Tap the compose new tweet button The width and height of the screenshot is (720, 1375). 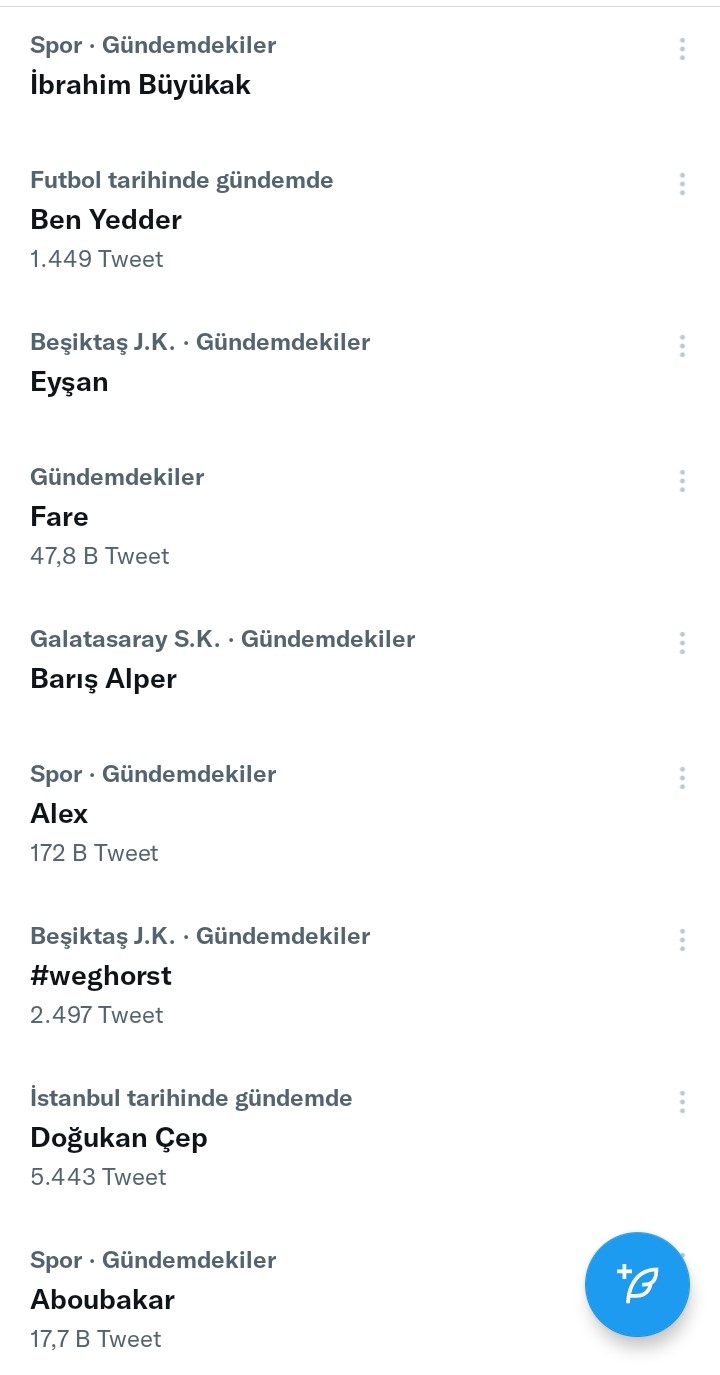click(x=637, y=1284)
